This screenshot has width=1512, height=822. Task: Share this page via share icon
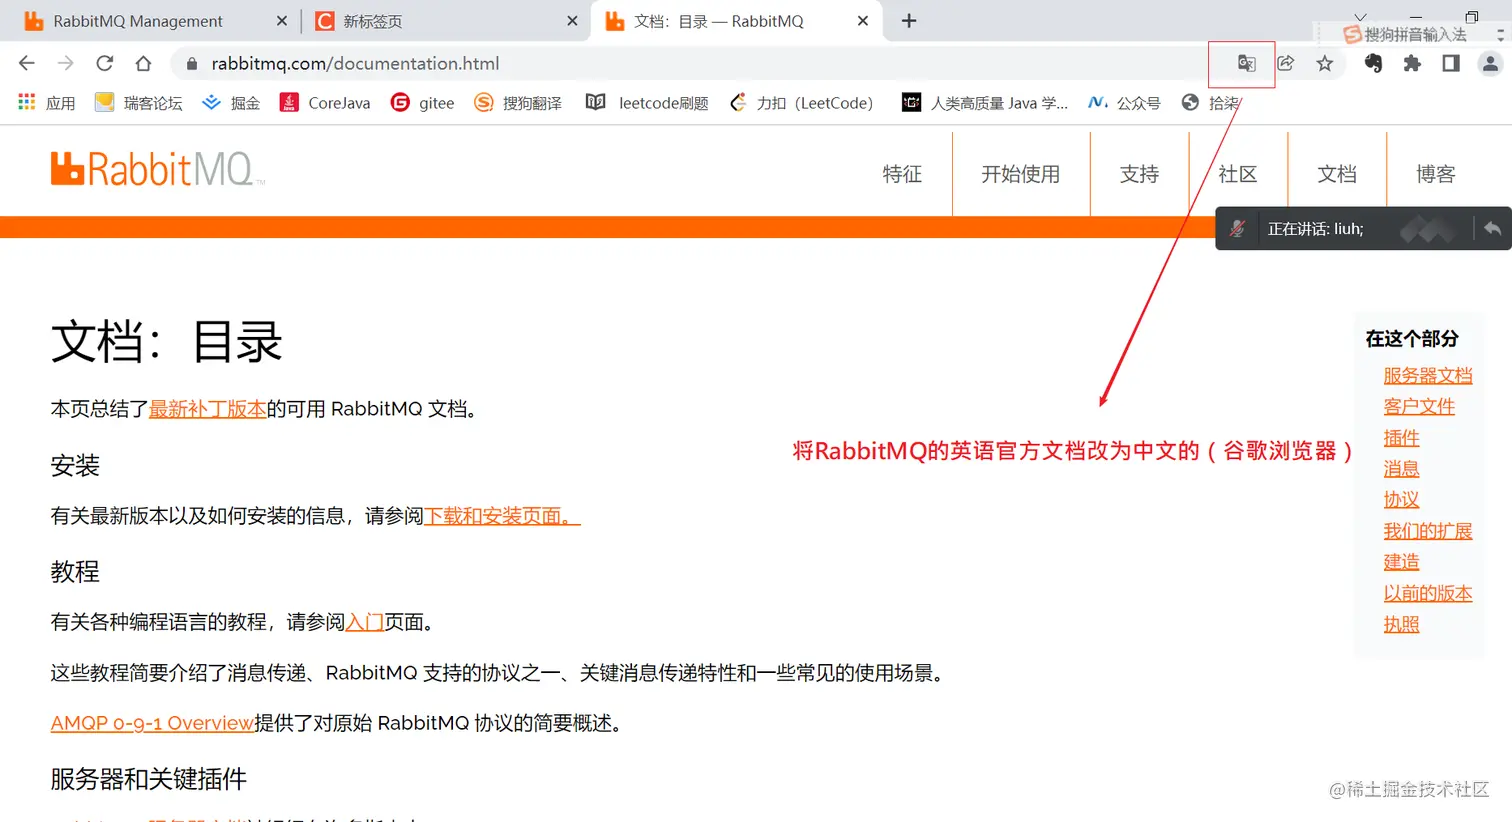click(1286, 63)
